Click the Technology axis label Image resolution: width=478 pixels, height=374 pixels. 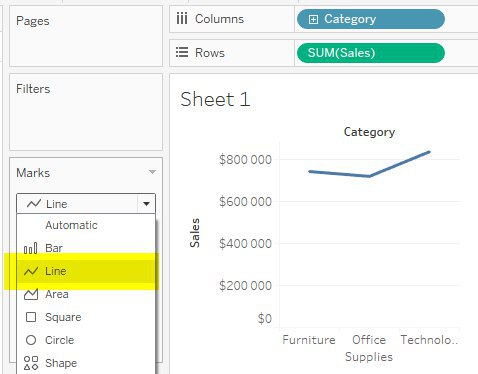pos(429,340)
